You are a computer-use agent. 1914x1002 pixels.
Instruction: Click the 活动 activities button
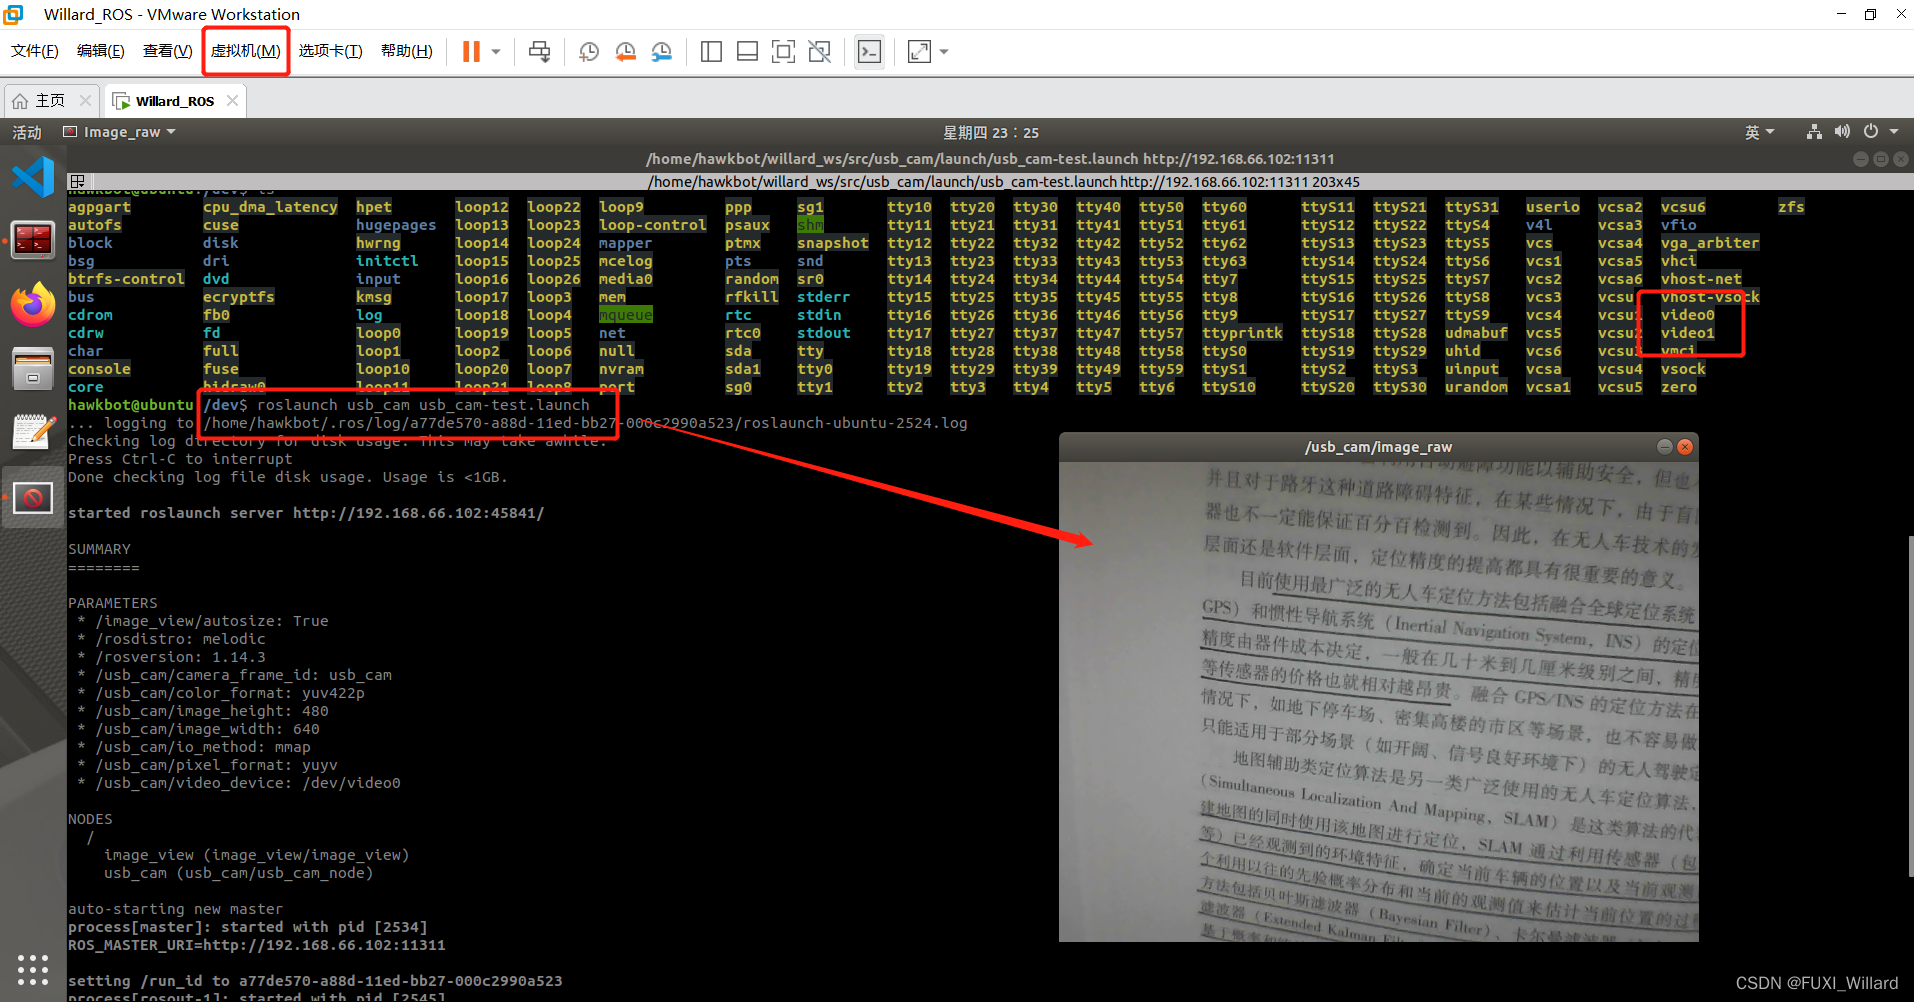(x=27, y=132)
